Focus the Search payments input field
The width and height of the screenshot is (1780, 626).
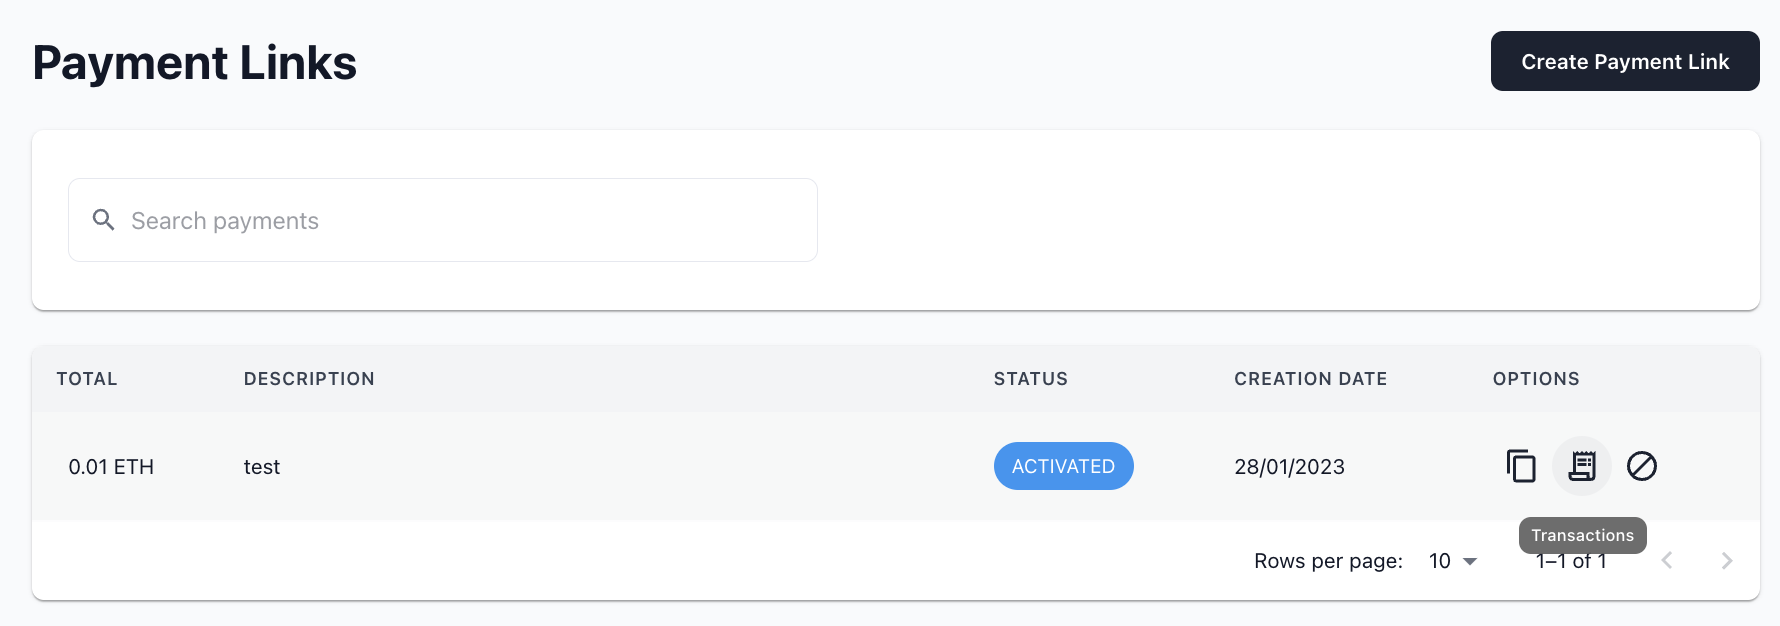(x=460, y=220)
